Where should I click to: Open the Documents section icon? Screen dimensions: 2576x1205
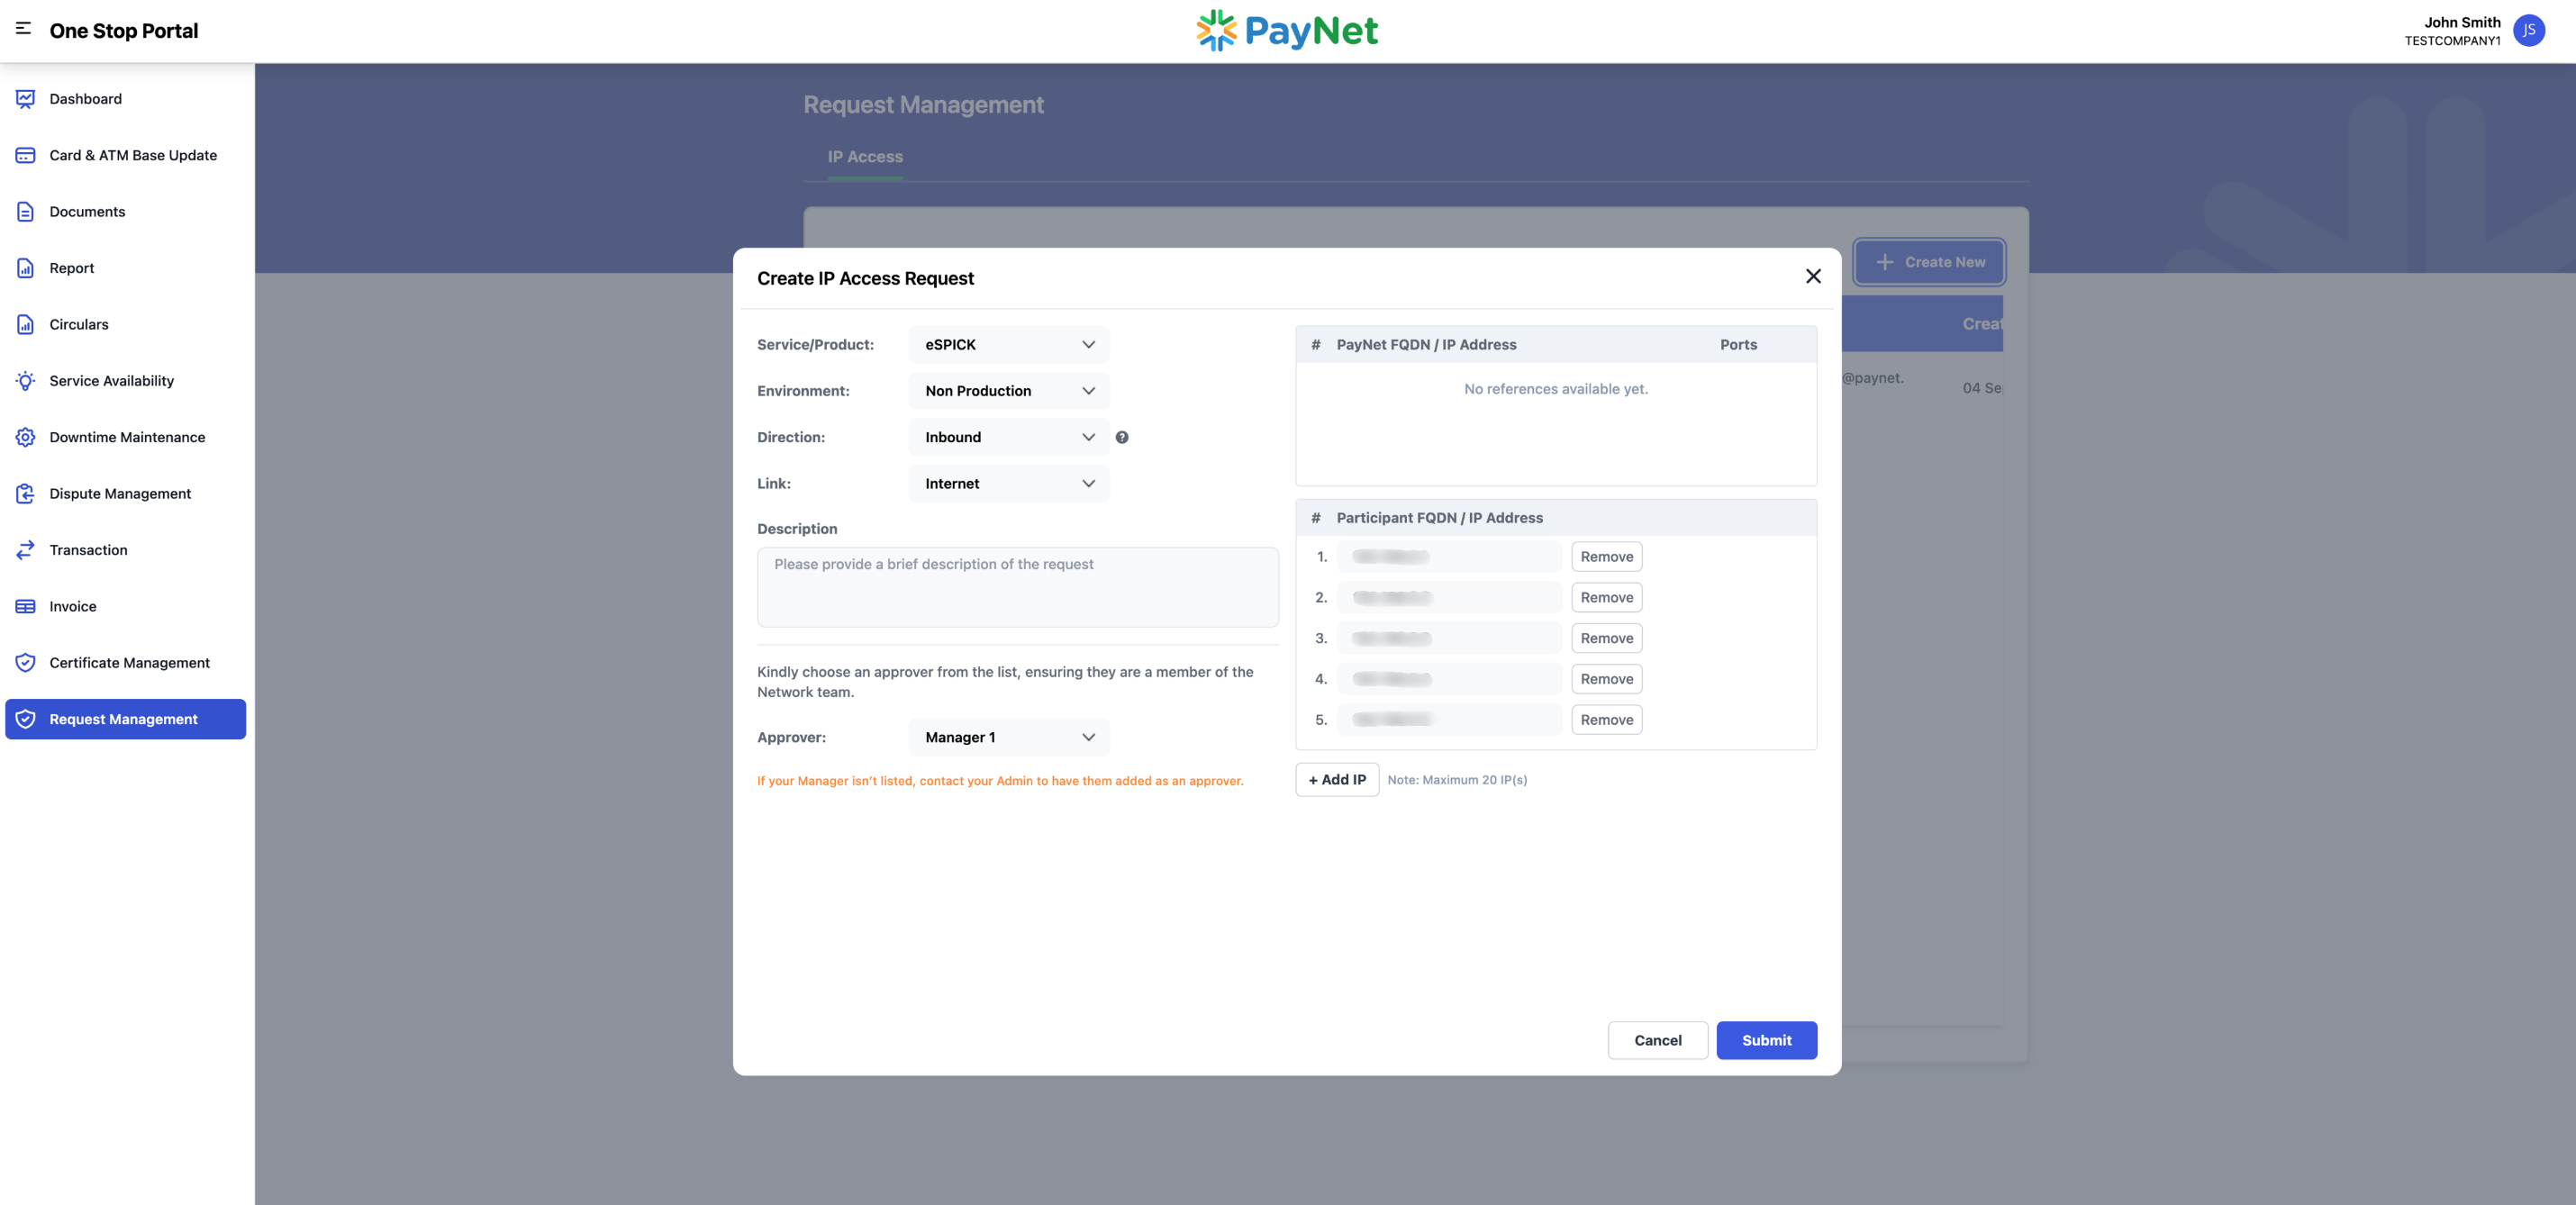click(25, 211)
